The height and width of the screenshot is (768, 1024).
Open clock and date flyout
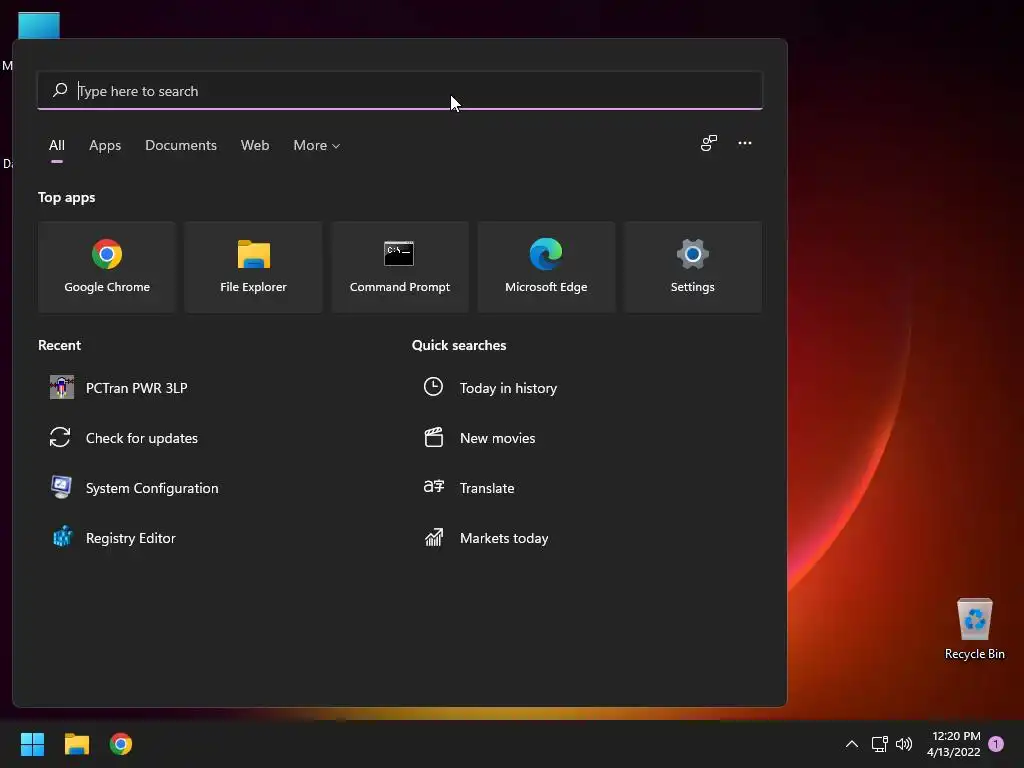click(953, 744)
